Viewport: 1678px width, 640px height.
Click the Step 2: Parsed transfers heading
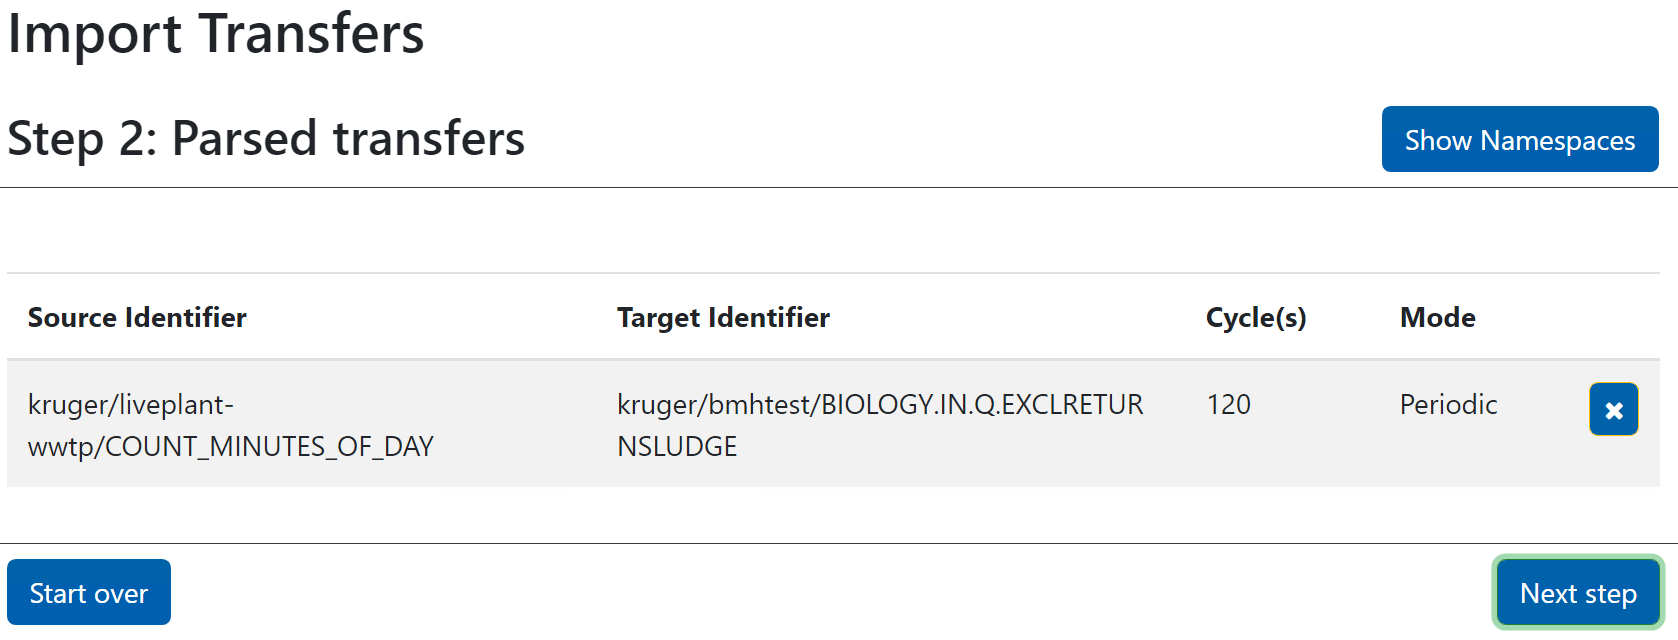pos(266,139)
